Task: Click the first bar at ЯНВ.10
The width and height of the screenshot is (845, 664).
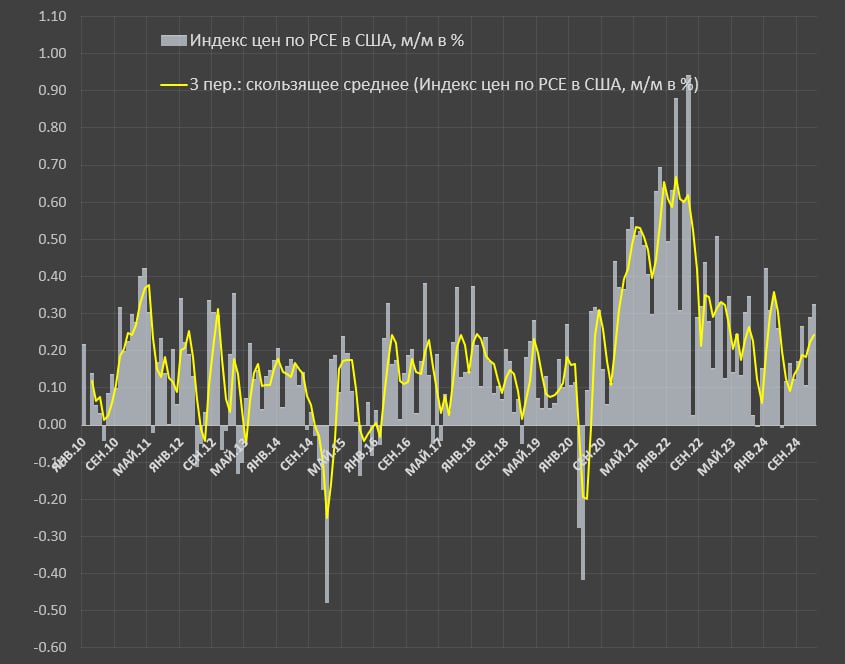Action: coord(84,385)
